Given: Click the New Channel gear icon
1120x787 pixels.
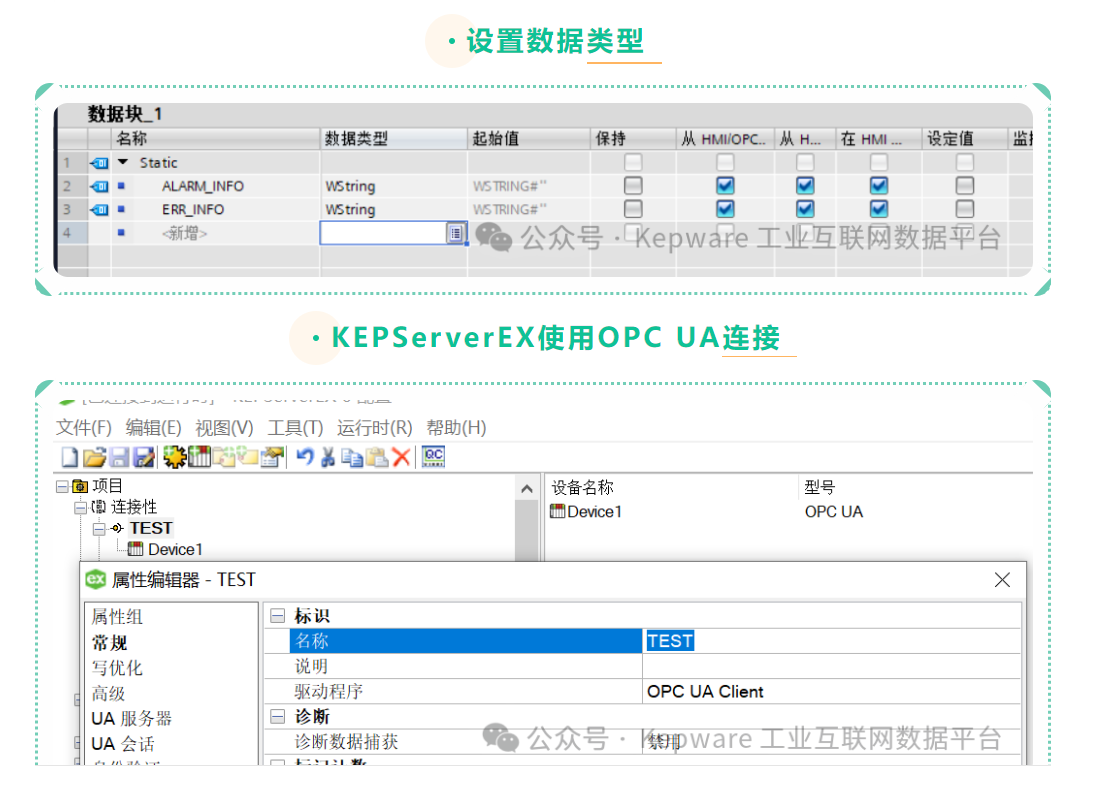Looking at the screenshot, I should [x=174, y=456].
